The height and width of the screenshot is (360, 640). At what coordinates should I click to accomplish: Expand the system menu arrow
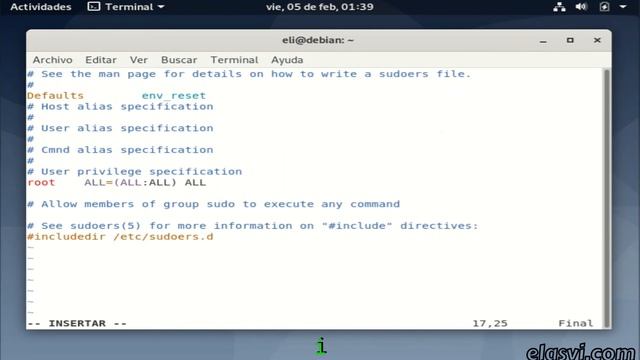623,7
